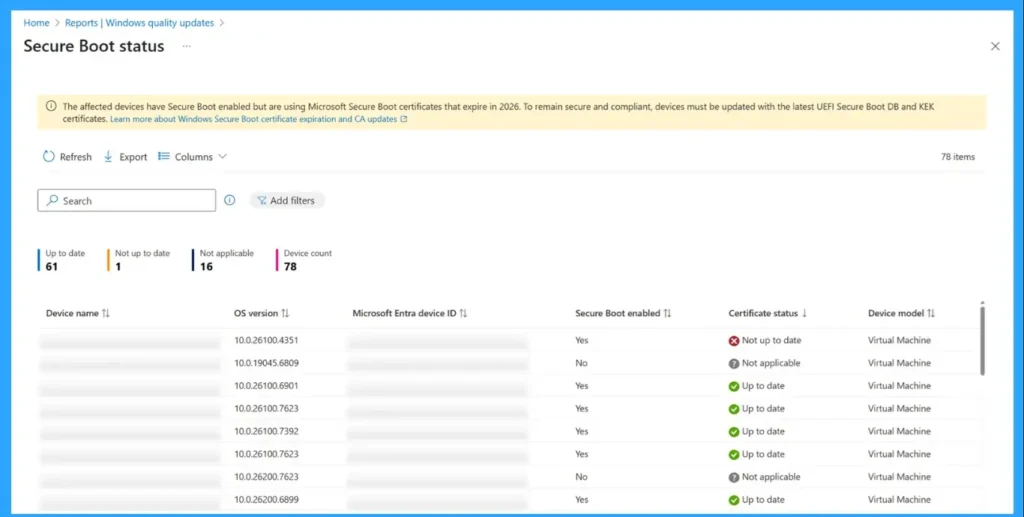
Task: Click the Refresh text label
Action: pos(76,157)
